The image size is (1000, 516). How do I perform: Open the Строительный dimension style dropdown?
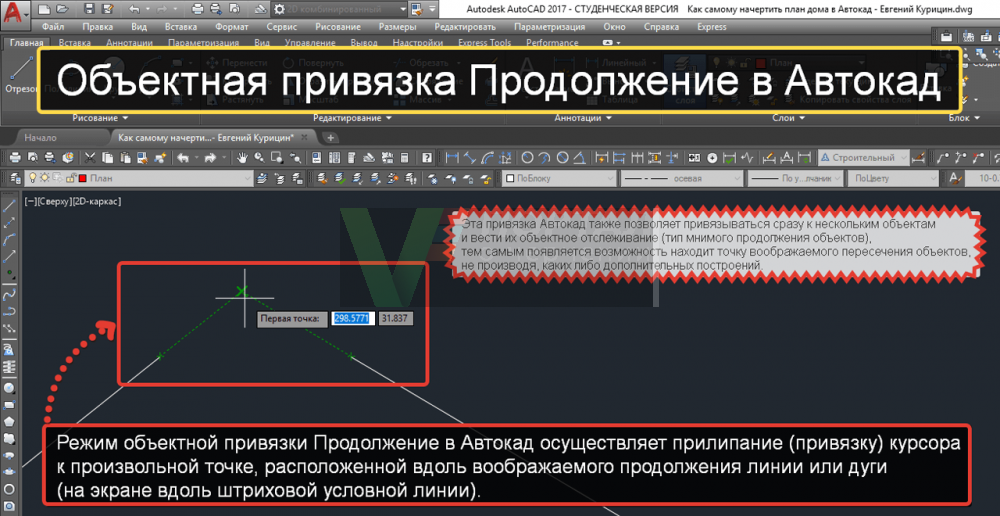pos(862,158)
